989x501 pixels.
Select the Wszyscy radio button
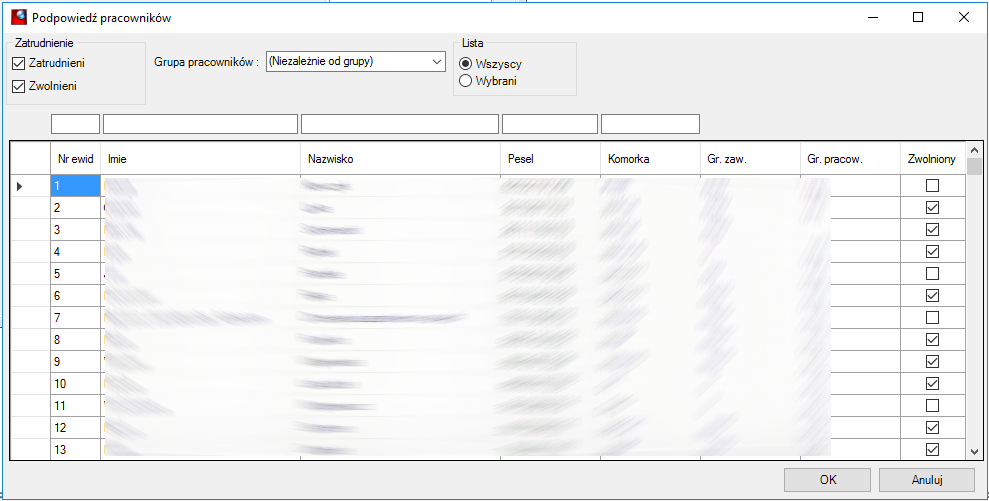[x=465, y=64]
